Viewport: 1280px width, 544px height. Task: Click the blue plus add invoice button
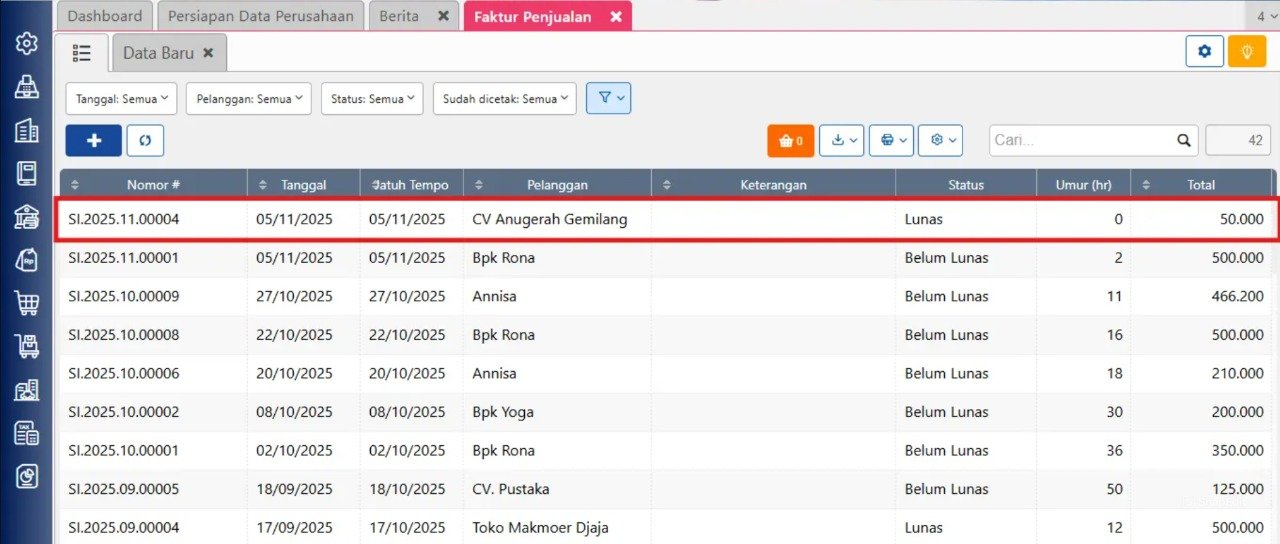coord(93,141)
